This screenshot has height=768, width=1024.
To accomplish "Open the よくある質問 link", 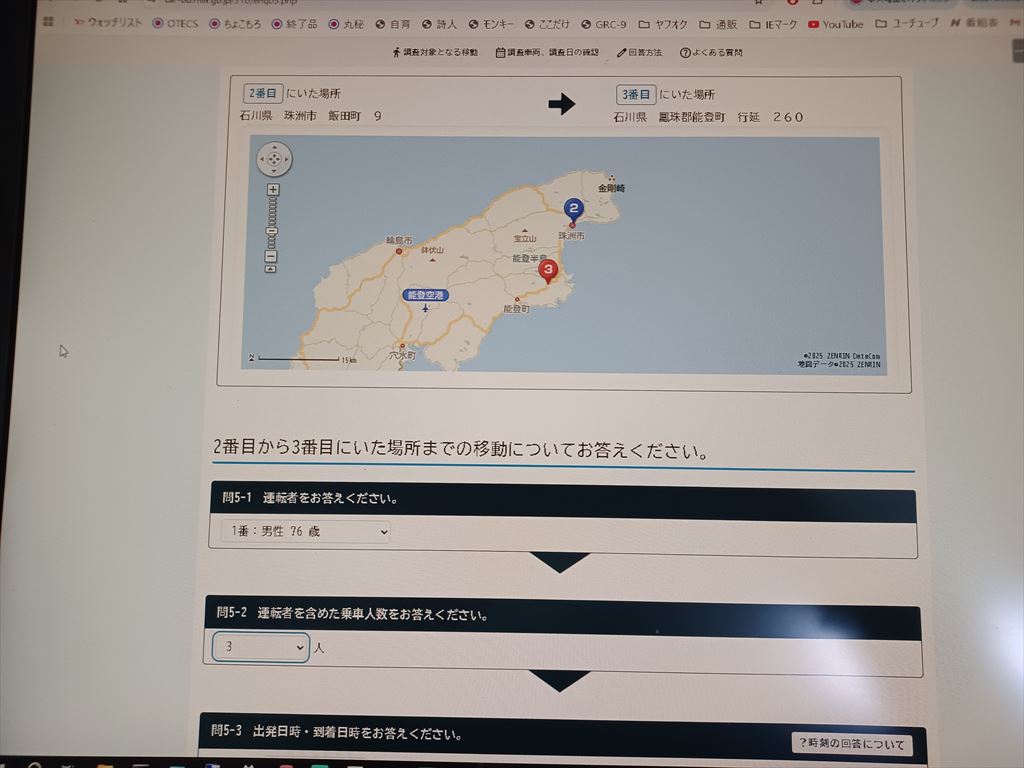I will 711,52.
